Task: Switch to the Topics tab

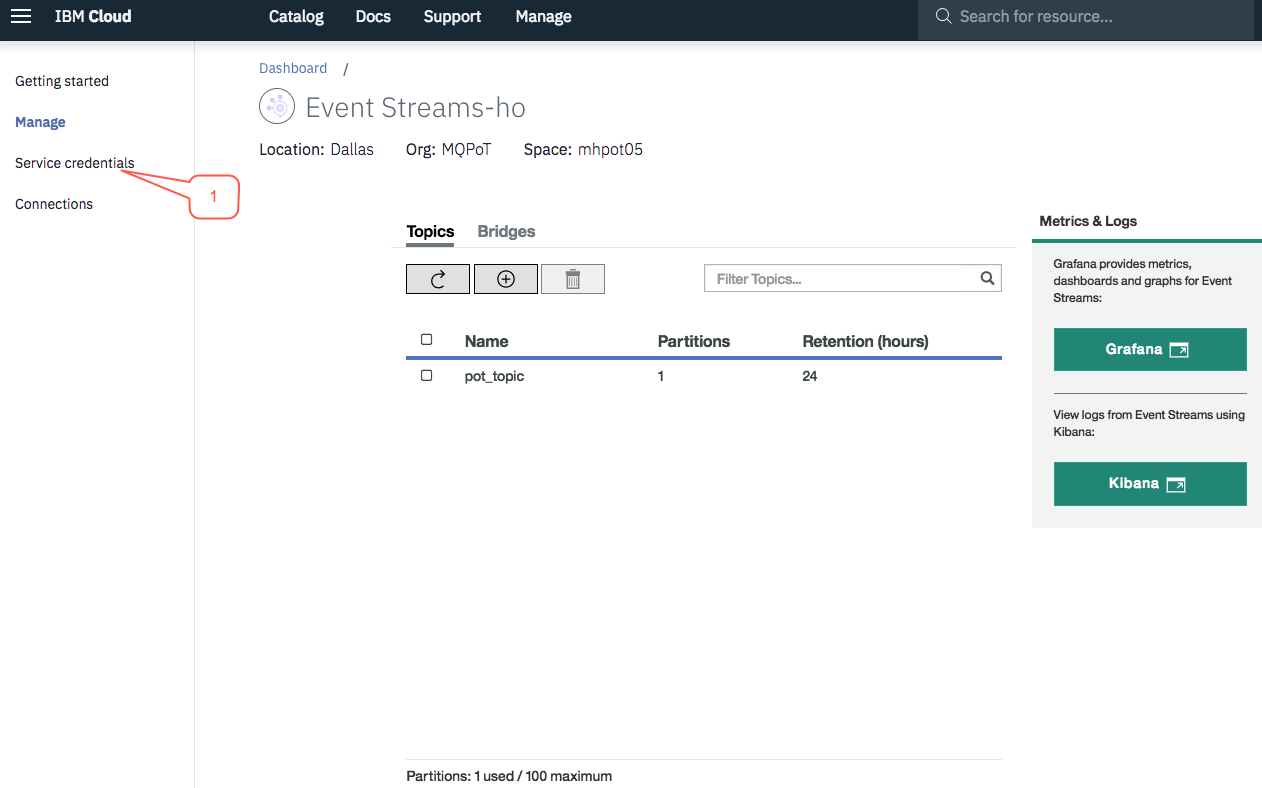Action: (431, 231)
